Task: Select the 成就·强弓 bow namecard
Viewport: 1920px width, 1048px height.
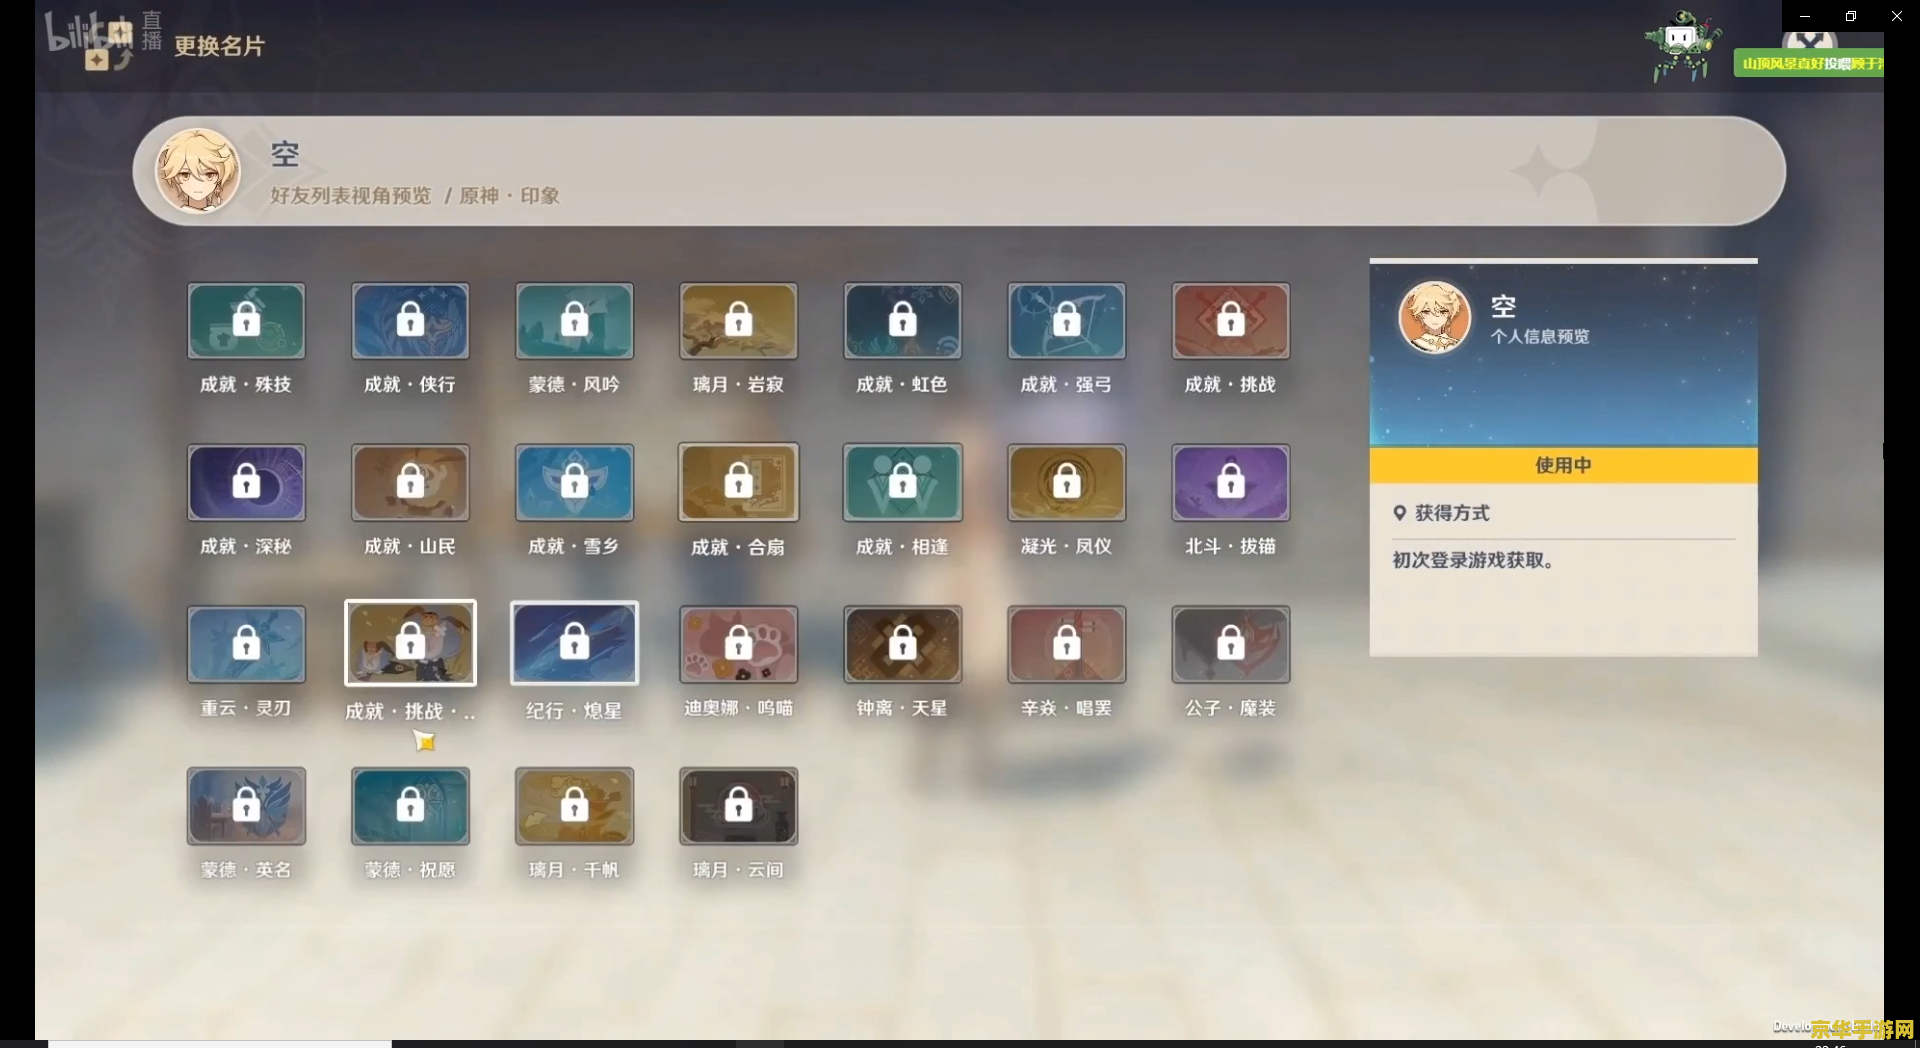Action: click(x=1066, y=321)
